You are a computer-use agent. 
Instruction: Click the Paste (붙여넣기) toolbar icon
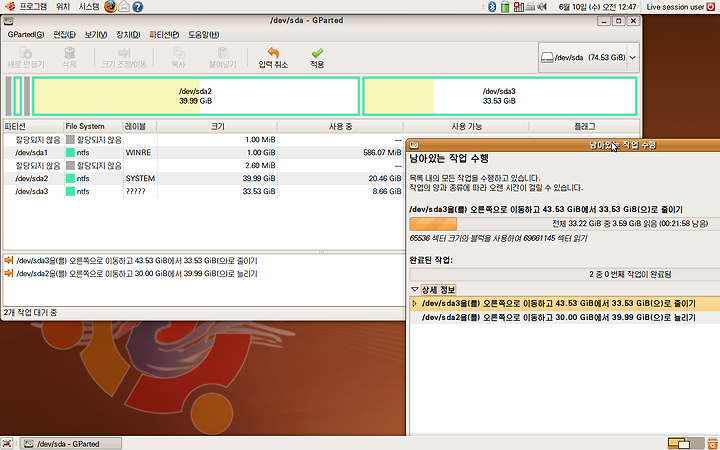223,53
